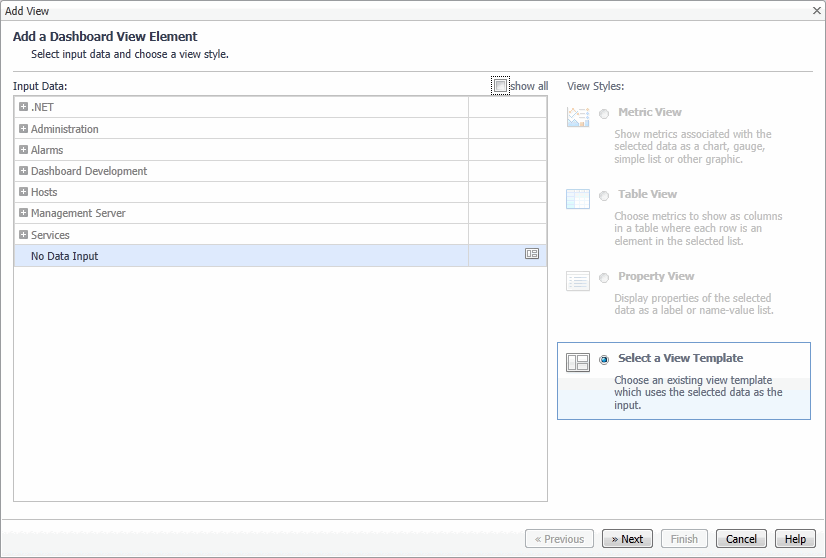Close the Add View dialog
Screen dimensions: 826x558
click(816, 10)
